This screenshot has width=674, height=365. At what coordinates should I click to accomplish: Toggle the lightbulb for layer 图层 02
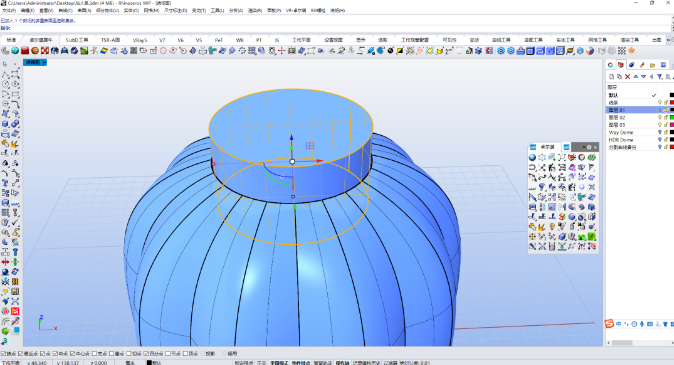click(x=660, y=117)
